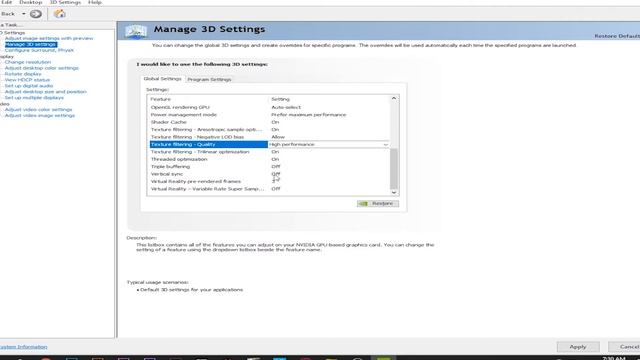
Task: Open Change resolution page
Action: (28, 62)
